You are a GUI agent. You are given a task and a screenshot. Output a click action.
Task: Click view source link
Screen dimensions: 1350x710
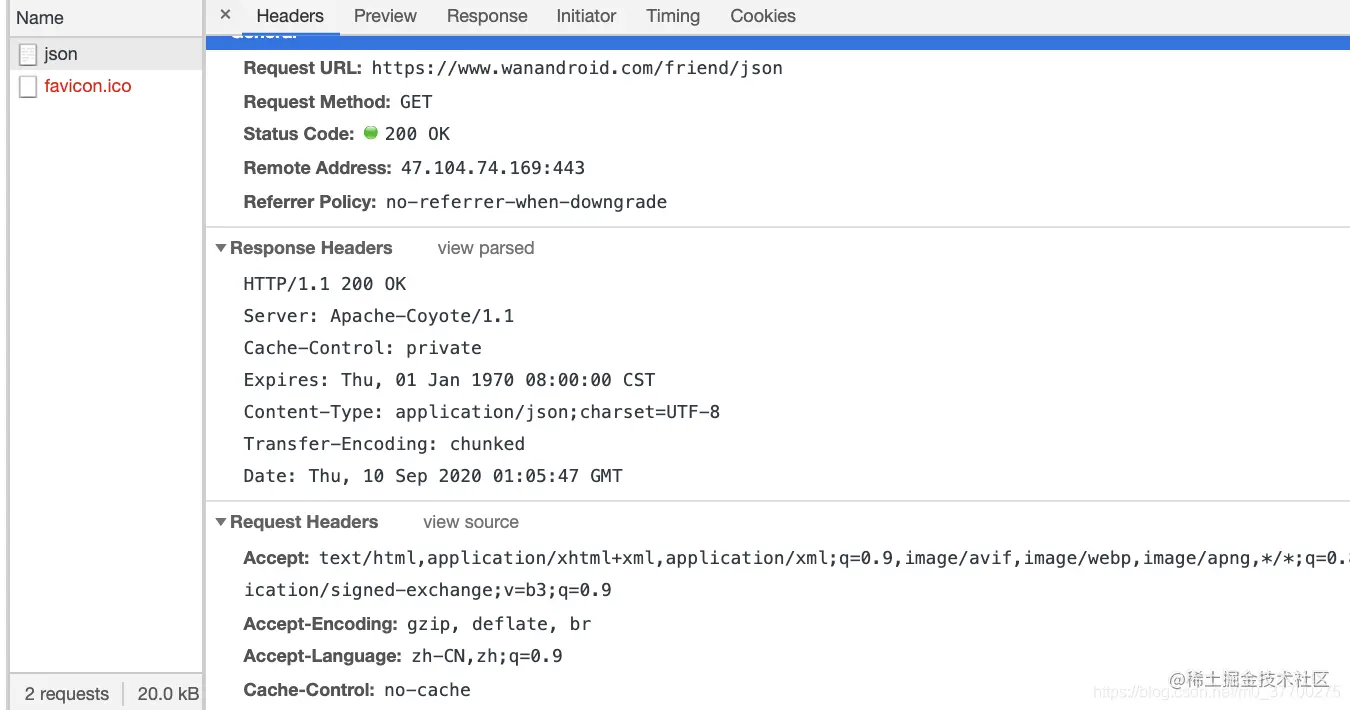tap(471, 522)
